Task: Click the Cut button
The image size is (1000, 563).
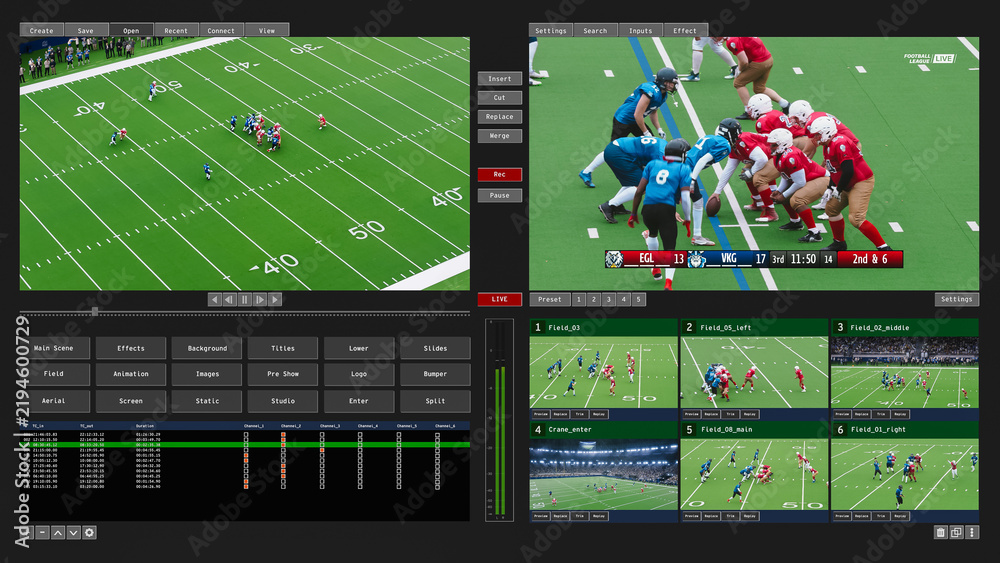Action: [499, 98]
